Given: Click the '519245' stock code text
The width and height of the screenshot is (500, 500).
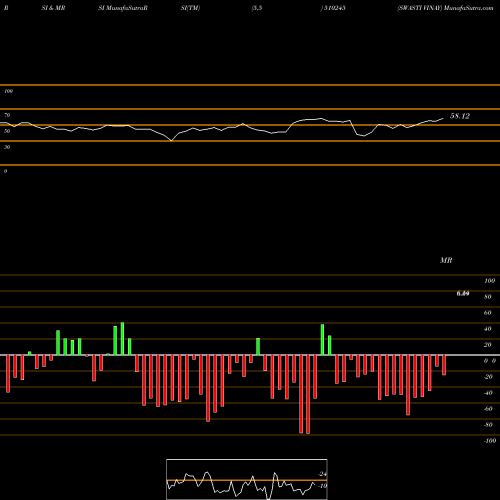Looking at the screenshot, I should 335,8.
